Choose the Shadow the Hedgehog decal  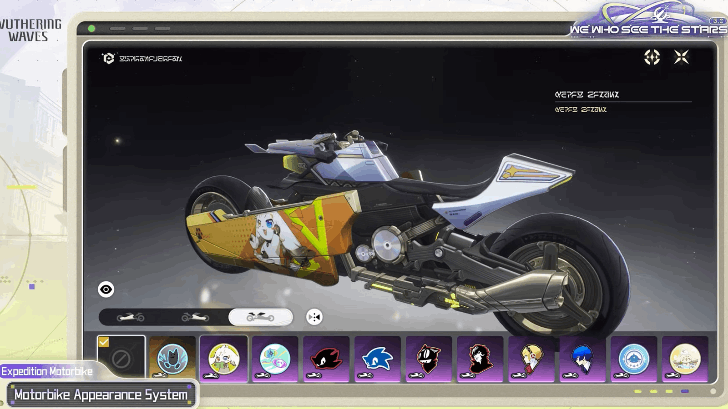[x=326, y=357]
